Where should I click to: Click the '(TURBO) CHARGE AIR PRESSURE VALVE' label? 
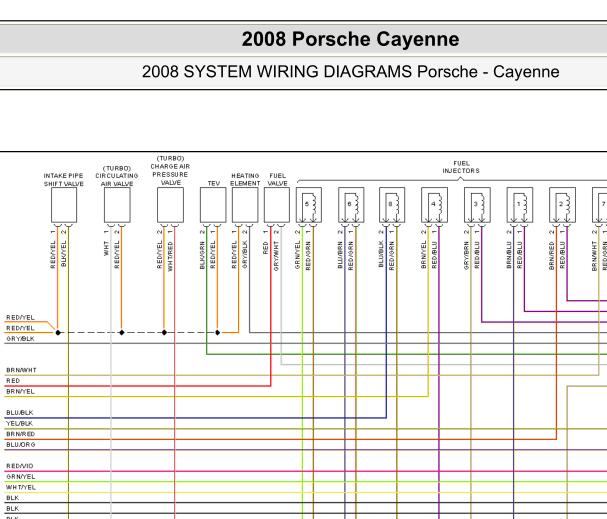[170, 171]
